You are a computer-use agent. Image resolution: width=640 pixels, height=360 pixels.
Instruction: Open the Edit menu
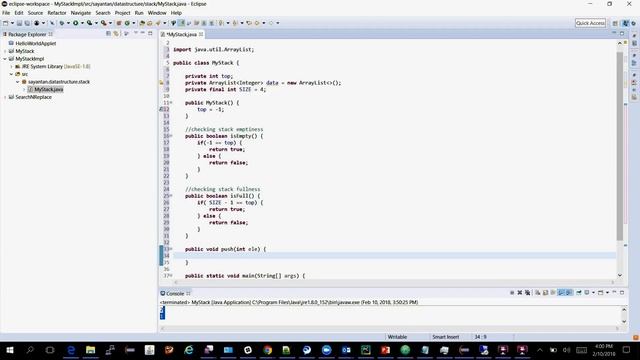point(19,13)
